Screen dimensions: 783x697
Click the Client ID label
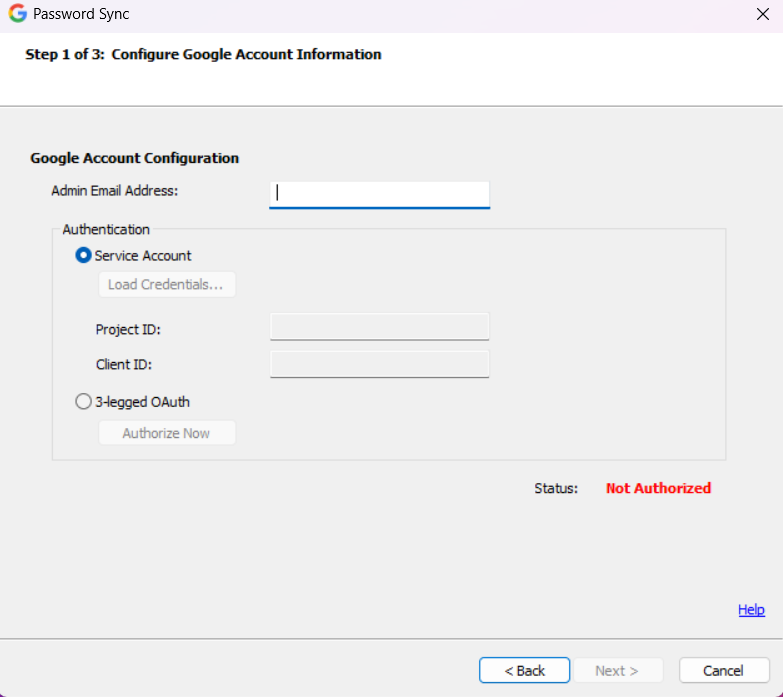[x=123, y=364]
